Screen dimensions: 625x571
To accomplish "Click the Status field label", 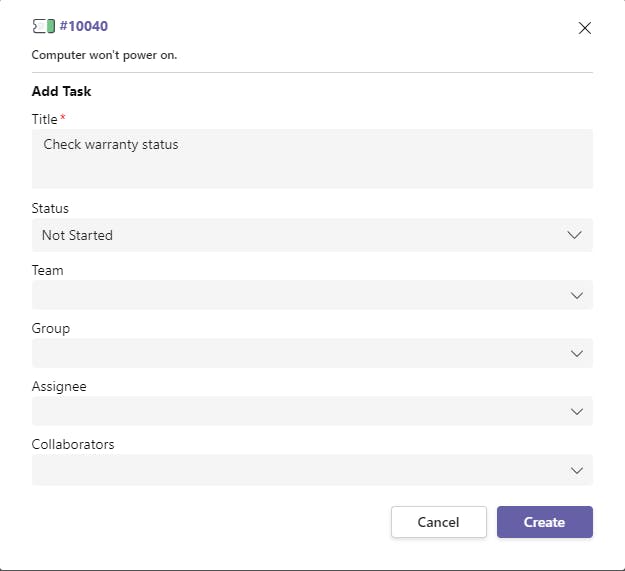I will click(50, 209).
